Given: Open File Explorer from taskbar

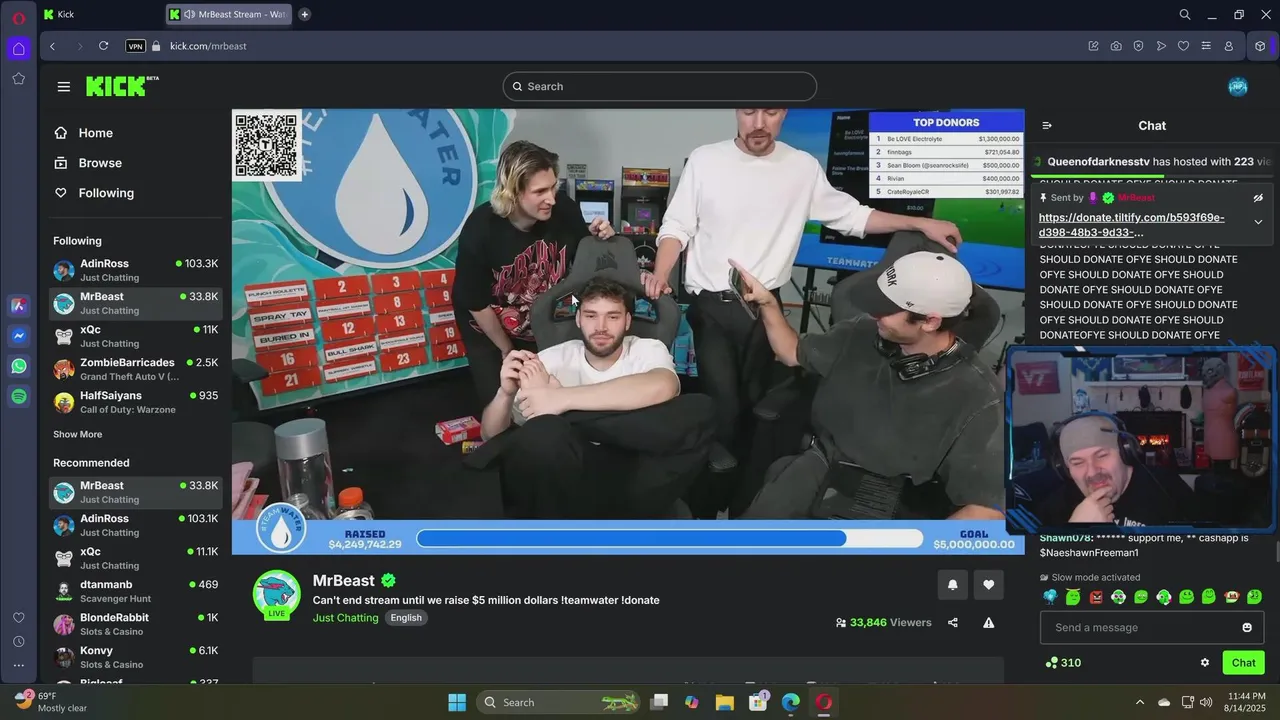Looking at the screenshot, I should pyautogui.click(x=725, y=702).
